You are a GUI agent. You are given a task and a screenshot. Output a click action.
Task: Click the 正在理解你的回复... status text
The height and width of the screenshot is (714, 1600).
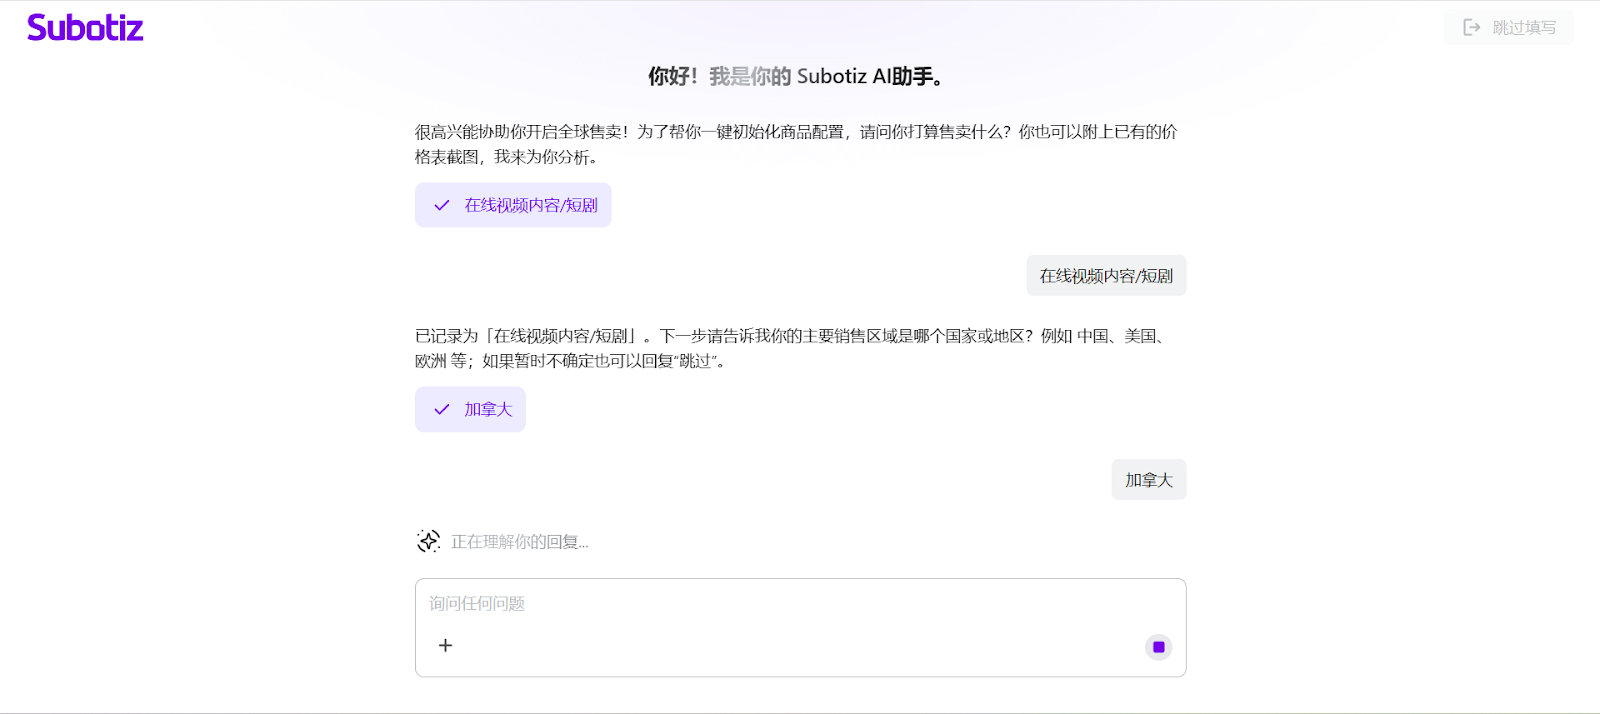(519, 542)
